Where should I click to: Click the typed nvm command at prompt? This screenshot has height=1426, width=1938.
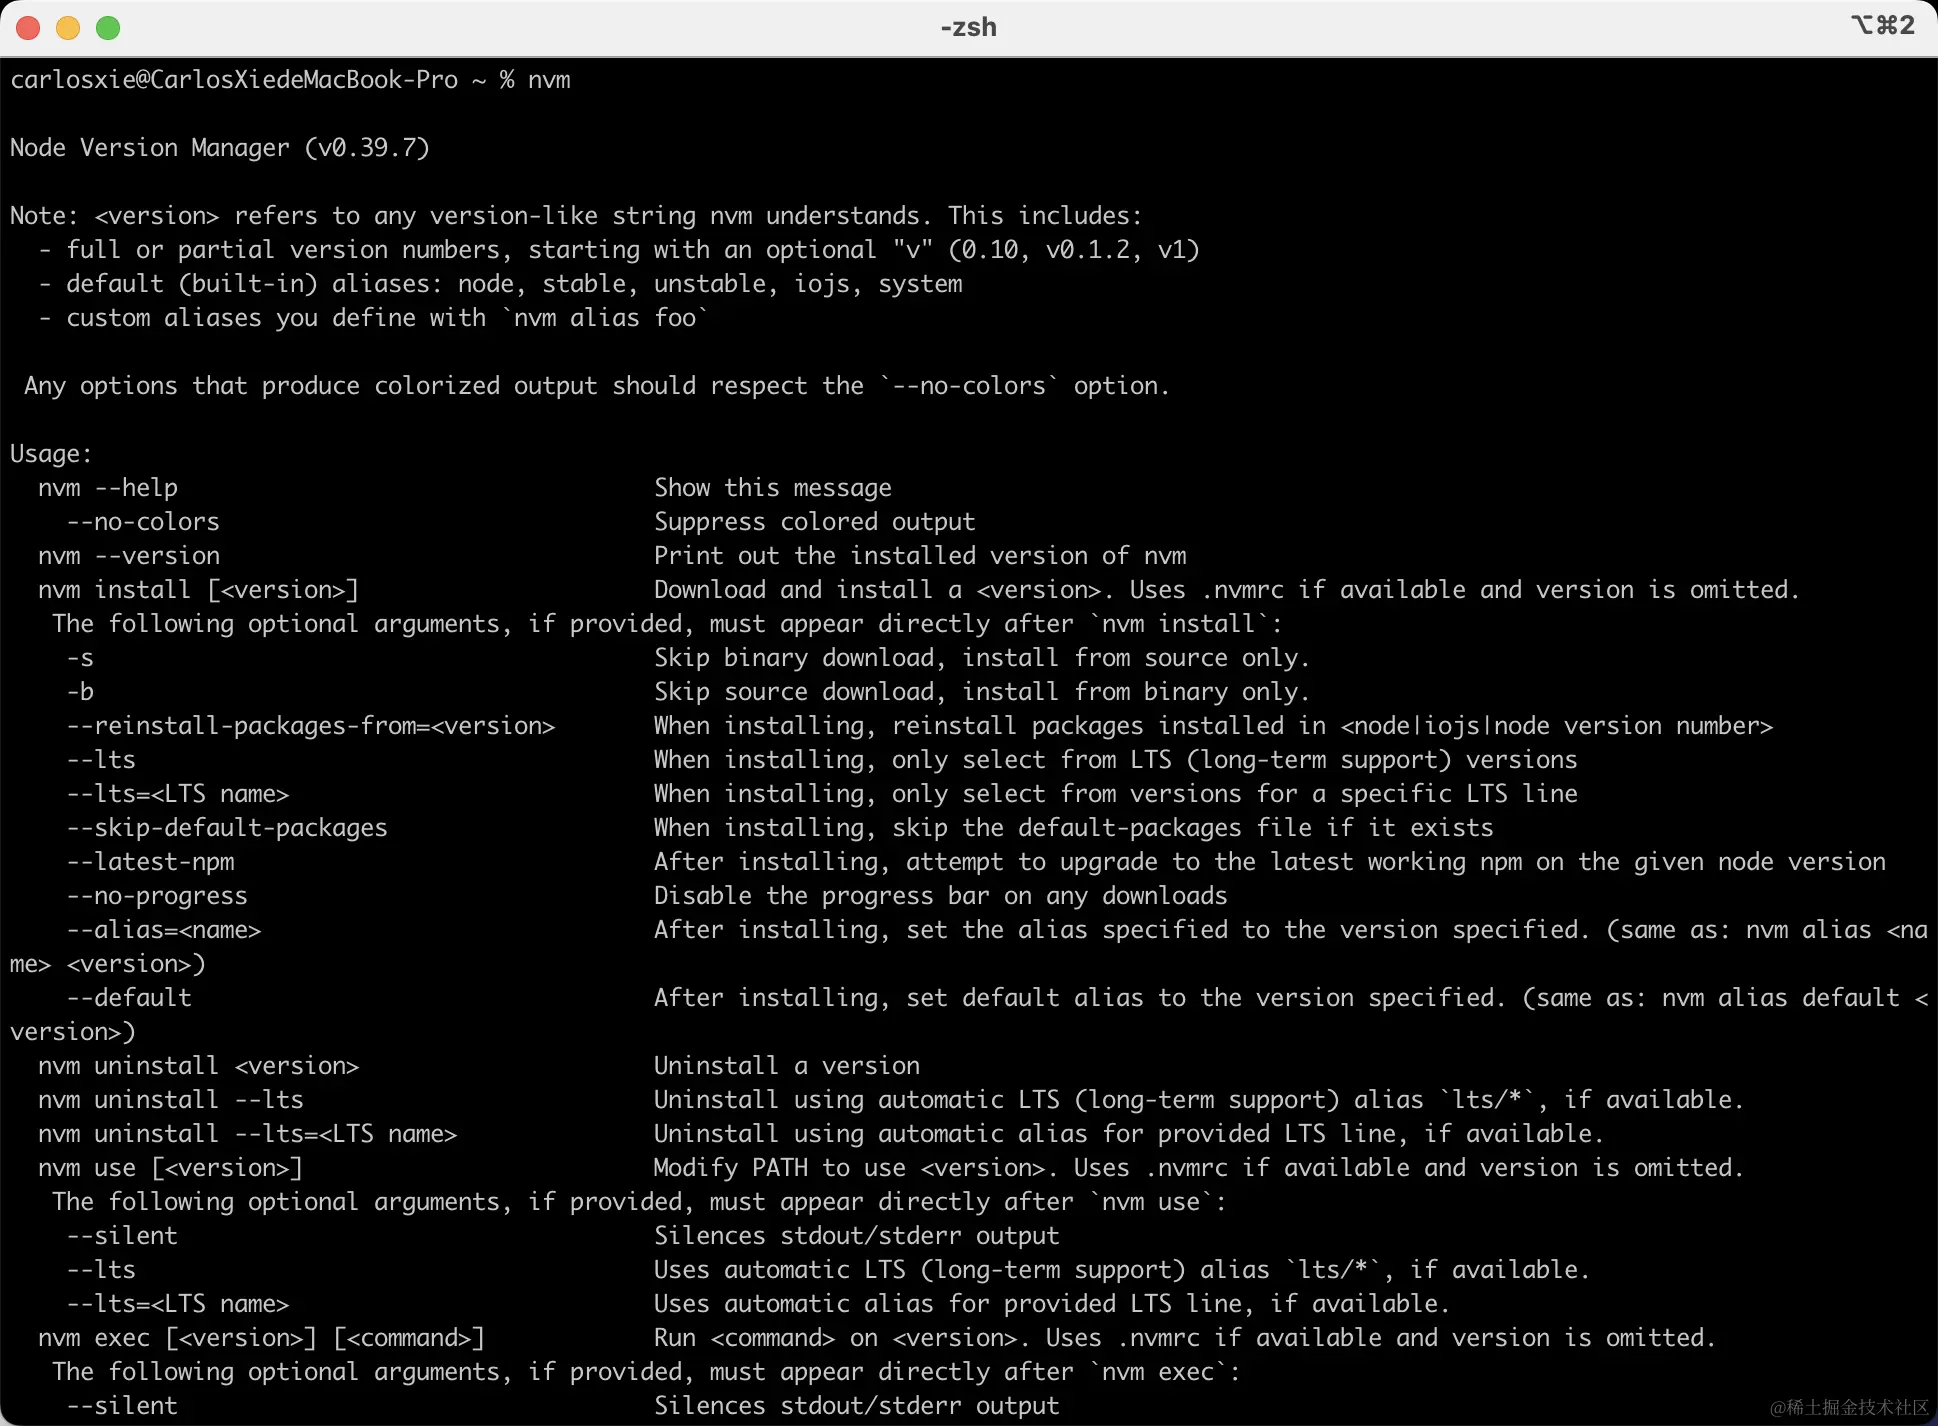click(x=549, y=80)
